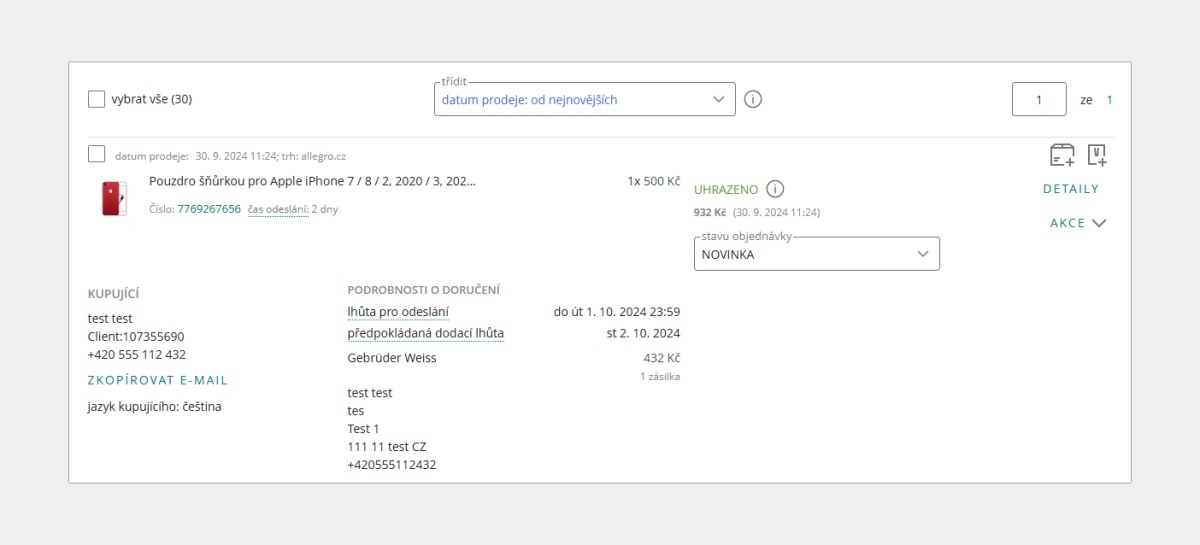Click the UHRAZENO payment status text
The height and width of the screenshot is (545, 1200).
click(726, 189)
